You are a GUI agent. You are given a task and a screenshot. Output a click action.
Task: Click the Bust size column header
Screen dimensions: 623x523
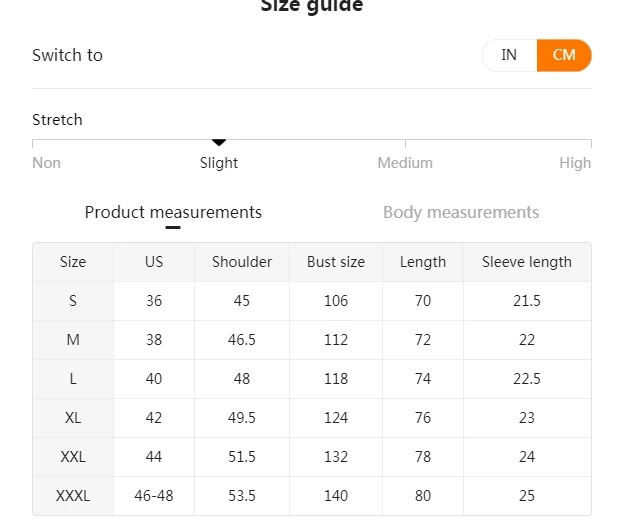click(x=336, y=262)
